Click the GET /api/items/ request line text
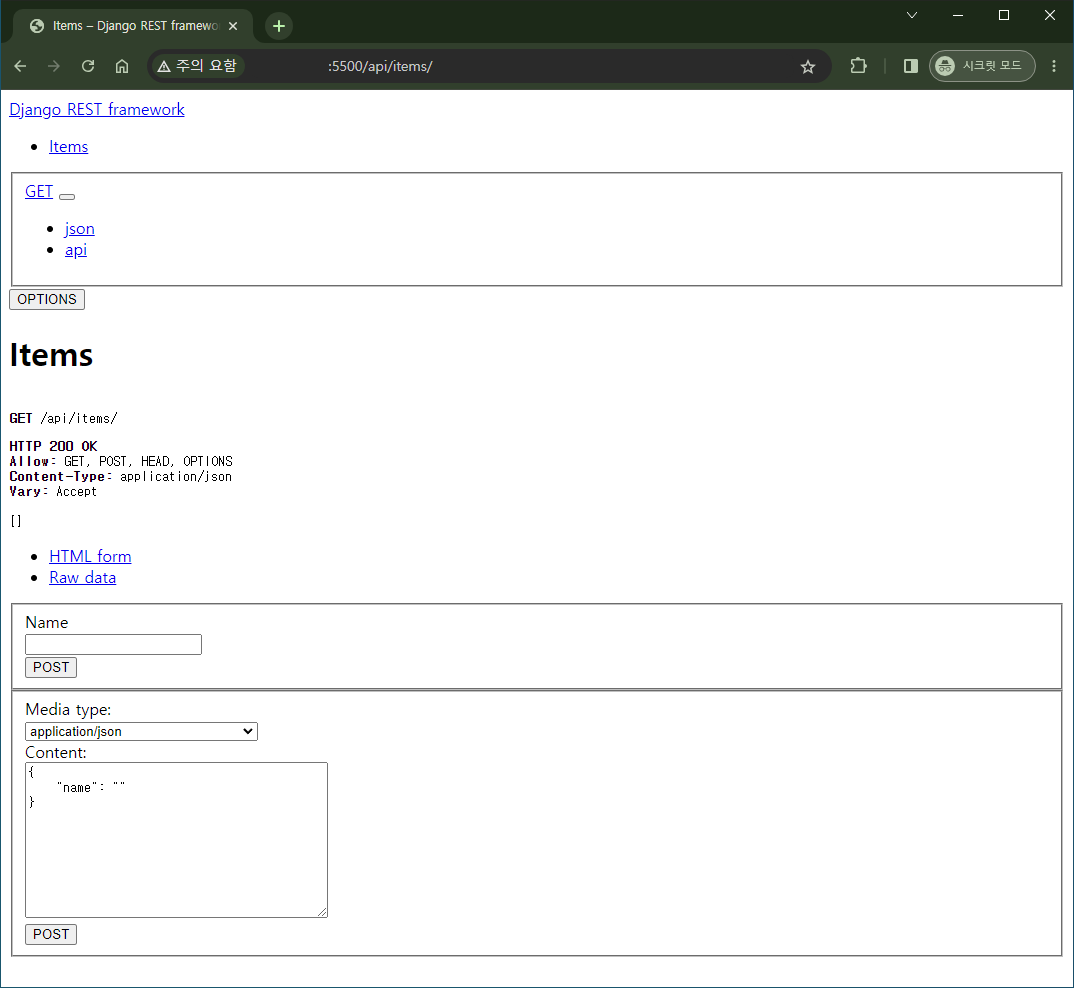The width and height of the screenshot is (1074, 988). [64, 419]
